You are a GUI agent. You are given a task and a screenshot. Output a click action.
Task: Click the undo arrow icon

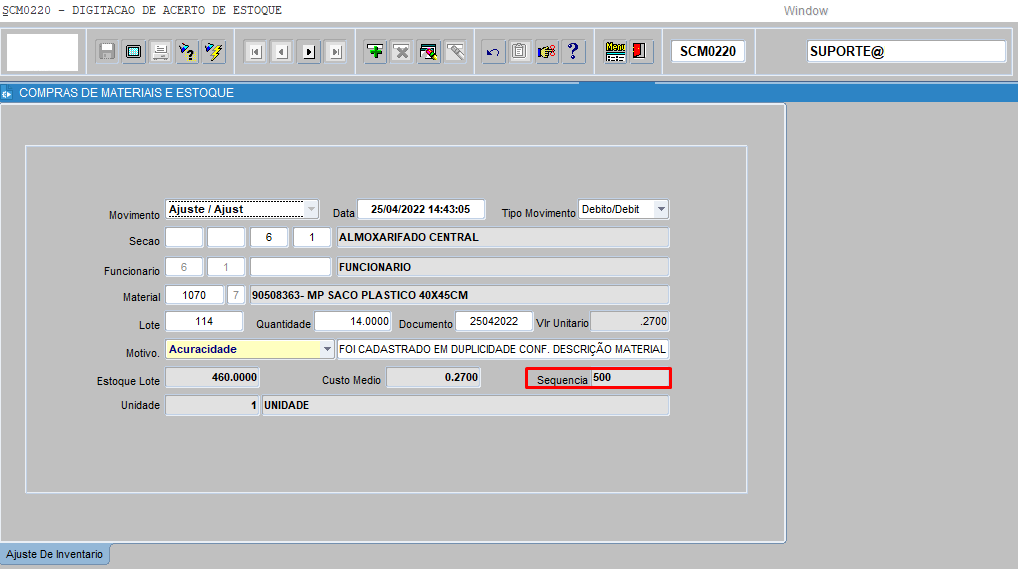point(493,51)
